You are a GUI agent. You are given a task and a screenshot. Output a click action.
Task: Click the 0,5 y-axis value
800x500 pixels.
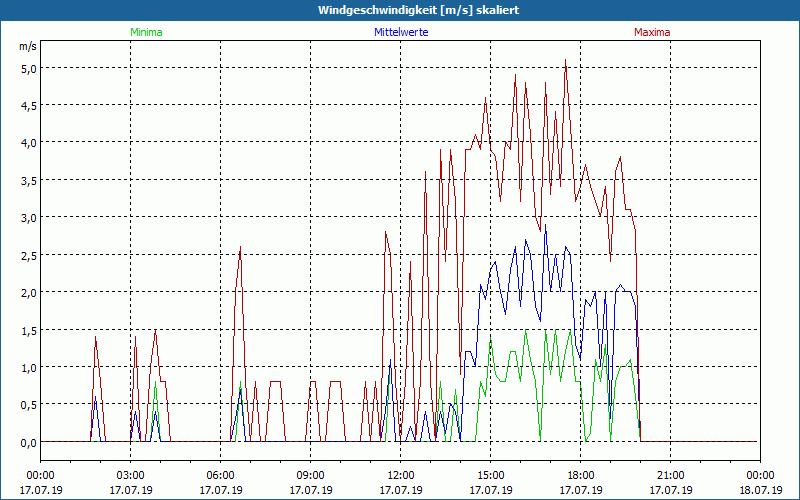[x=28, y=405]
